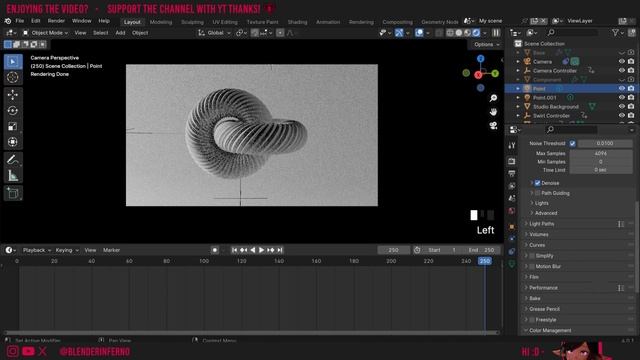Image resolution: width=640 pixels, height=360 pixels.
Task: Open the Tool properties tab icon
Action: pyautogui.click(x=512, y=145)
